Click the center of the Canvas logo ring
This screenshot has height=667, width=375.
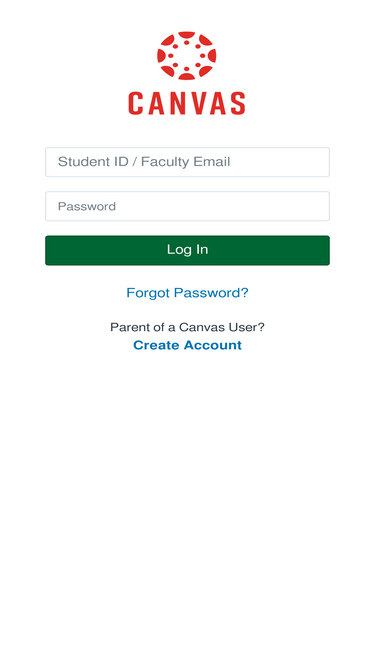[x=187, y=56]
